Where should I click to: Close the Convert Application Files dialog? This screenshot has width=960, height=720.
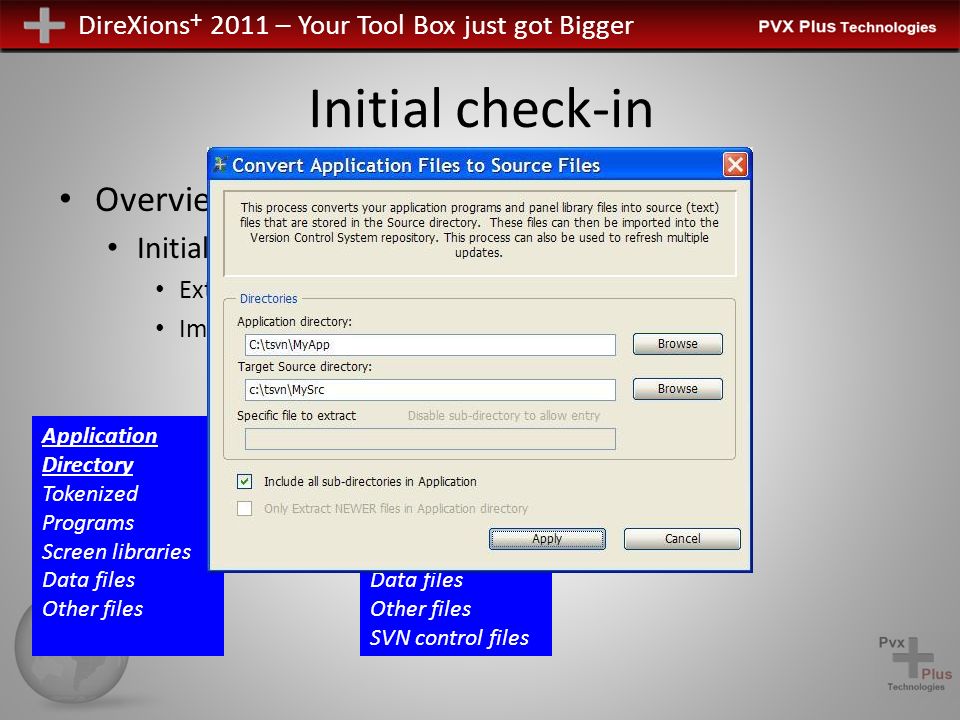[x=735, y=165]
